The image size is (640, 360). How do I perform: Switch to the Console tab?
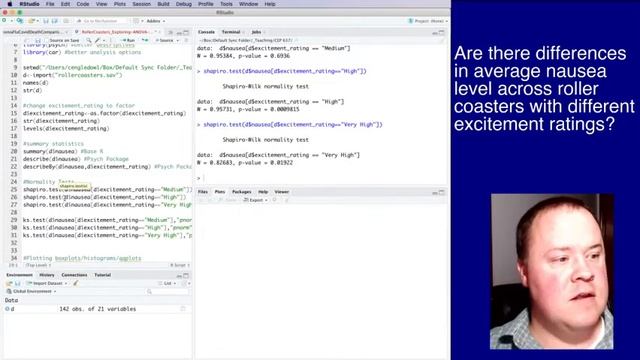[x=206, y=32]
